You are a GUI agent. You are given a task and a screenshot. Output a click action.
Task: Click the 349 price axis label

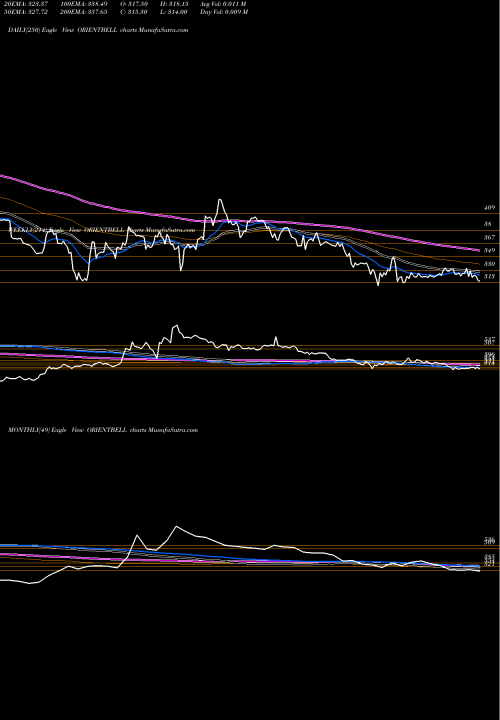(x=489, y=250)
